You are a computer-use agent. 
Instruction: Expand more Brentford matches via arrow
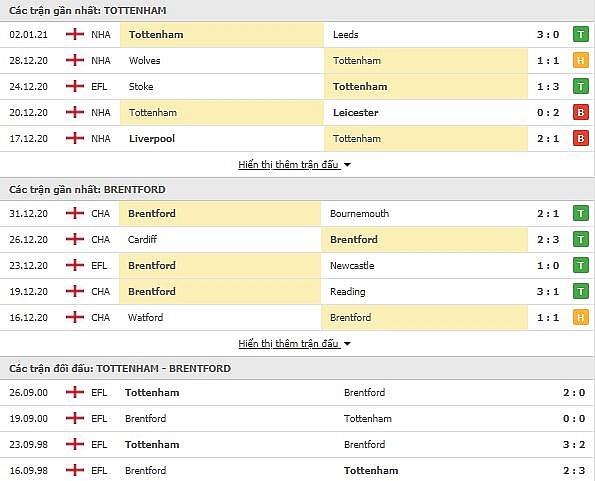pyautogui.click(x=347, y=344)
